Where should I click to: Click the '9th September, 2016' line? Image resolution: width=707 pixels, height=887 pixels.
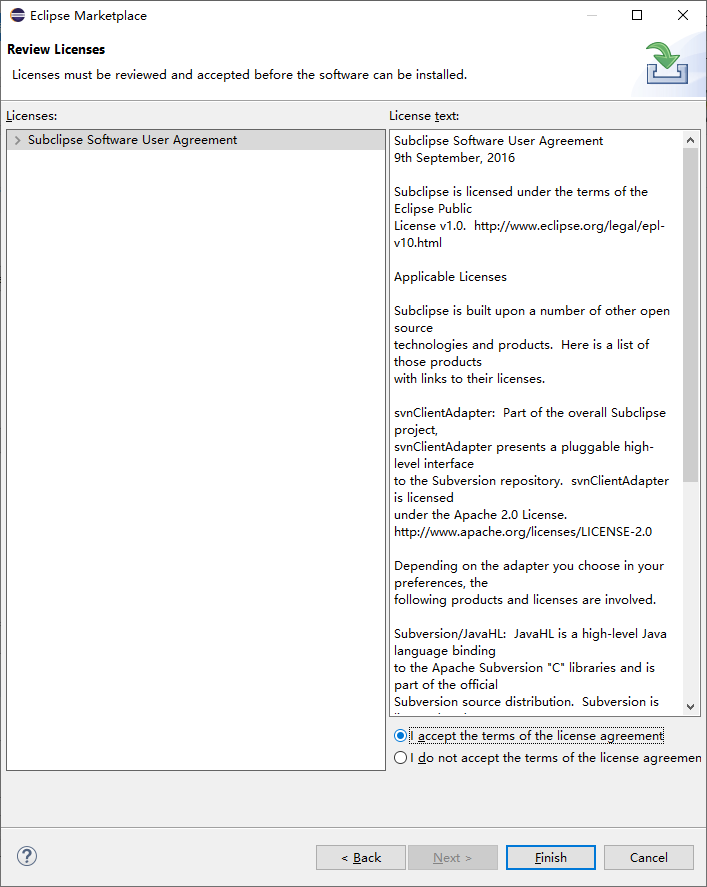pos(454,158)
